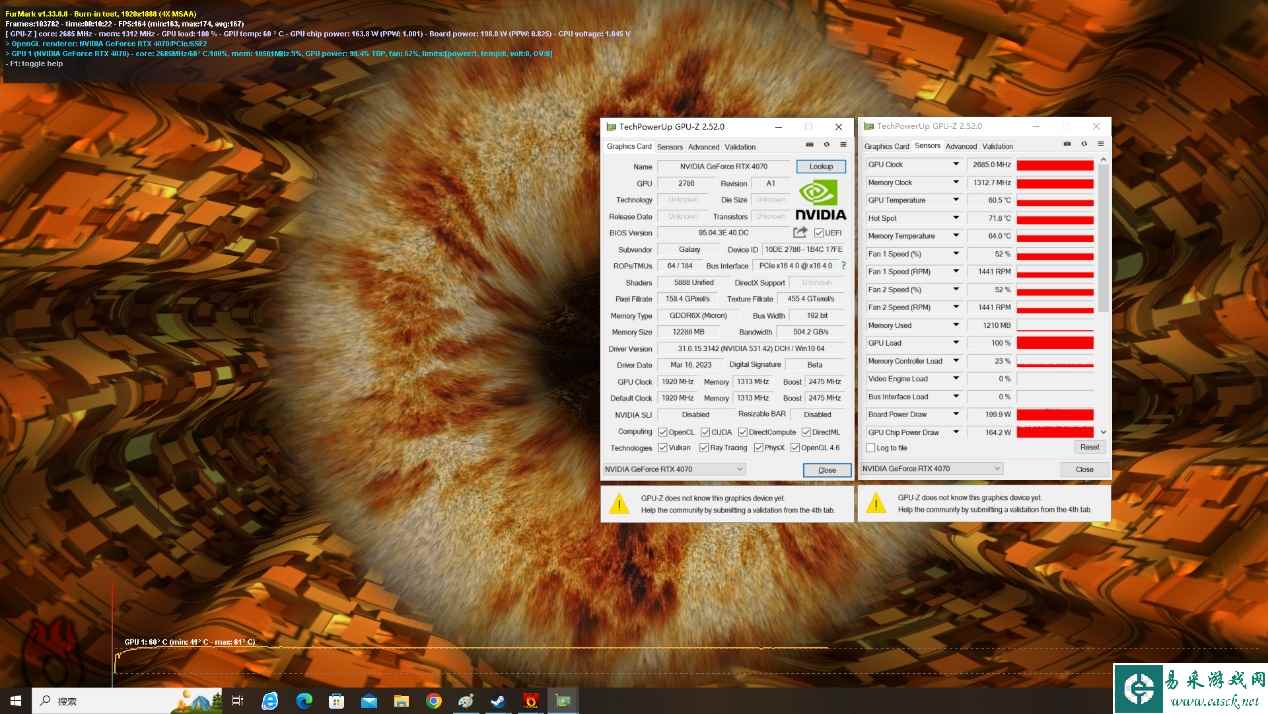1268x714 pixels.
Task: Click the GPU Load red history graph
Action: tap(1055, 343)
